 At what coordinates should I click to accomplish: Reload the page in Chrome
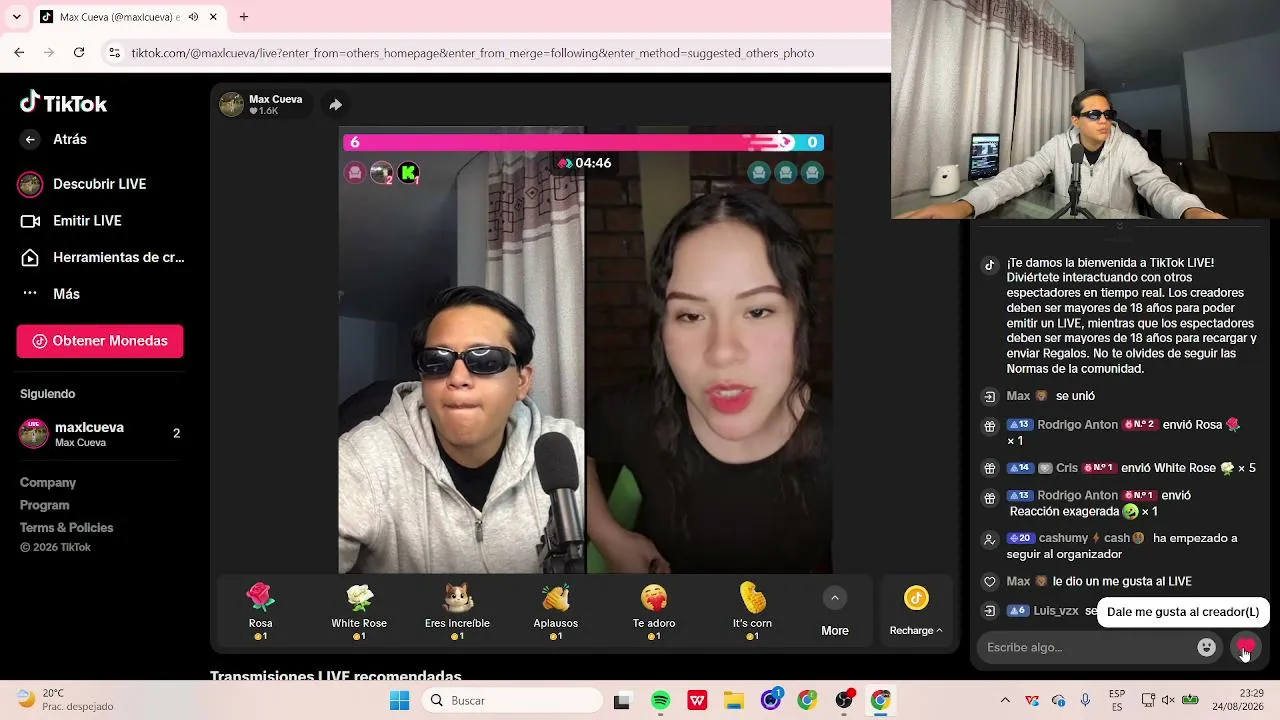tap(79, 53)
